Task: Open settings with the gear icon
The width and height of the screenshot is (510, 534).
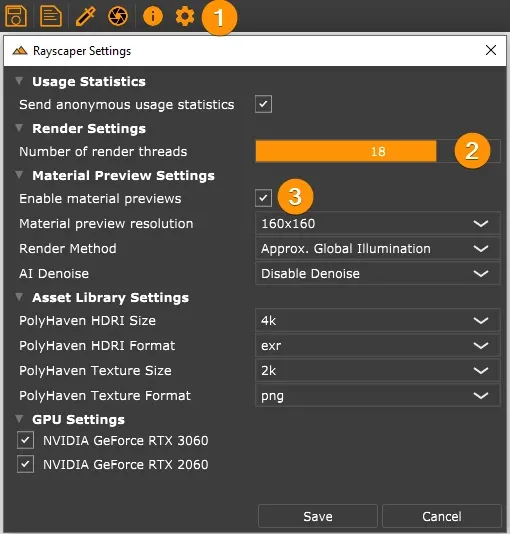Action: [185, 16]
